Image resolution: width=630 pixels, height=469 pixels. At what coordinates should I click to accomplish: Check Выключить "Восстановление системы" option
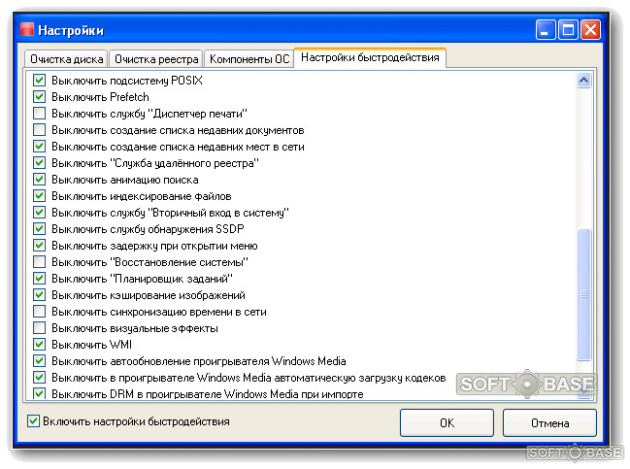pyautogui.click(x=40, y=262)
